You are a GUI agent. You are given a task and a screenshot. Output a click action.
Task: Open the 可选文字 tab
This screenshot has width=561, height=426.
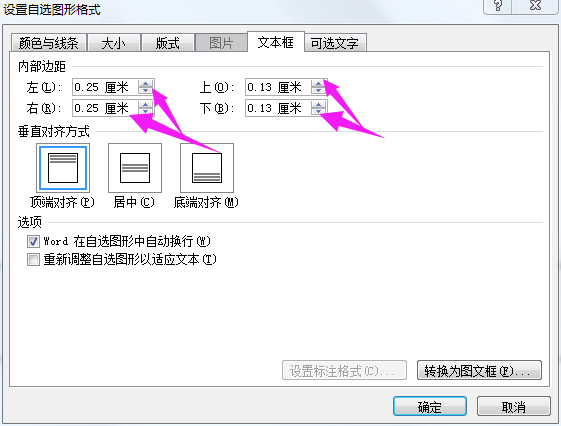tap(335, 43)
